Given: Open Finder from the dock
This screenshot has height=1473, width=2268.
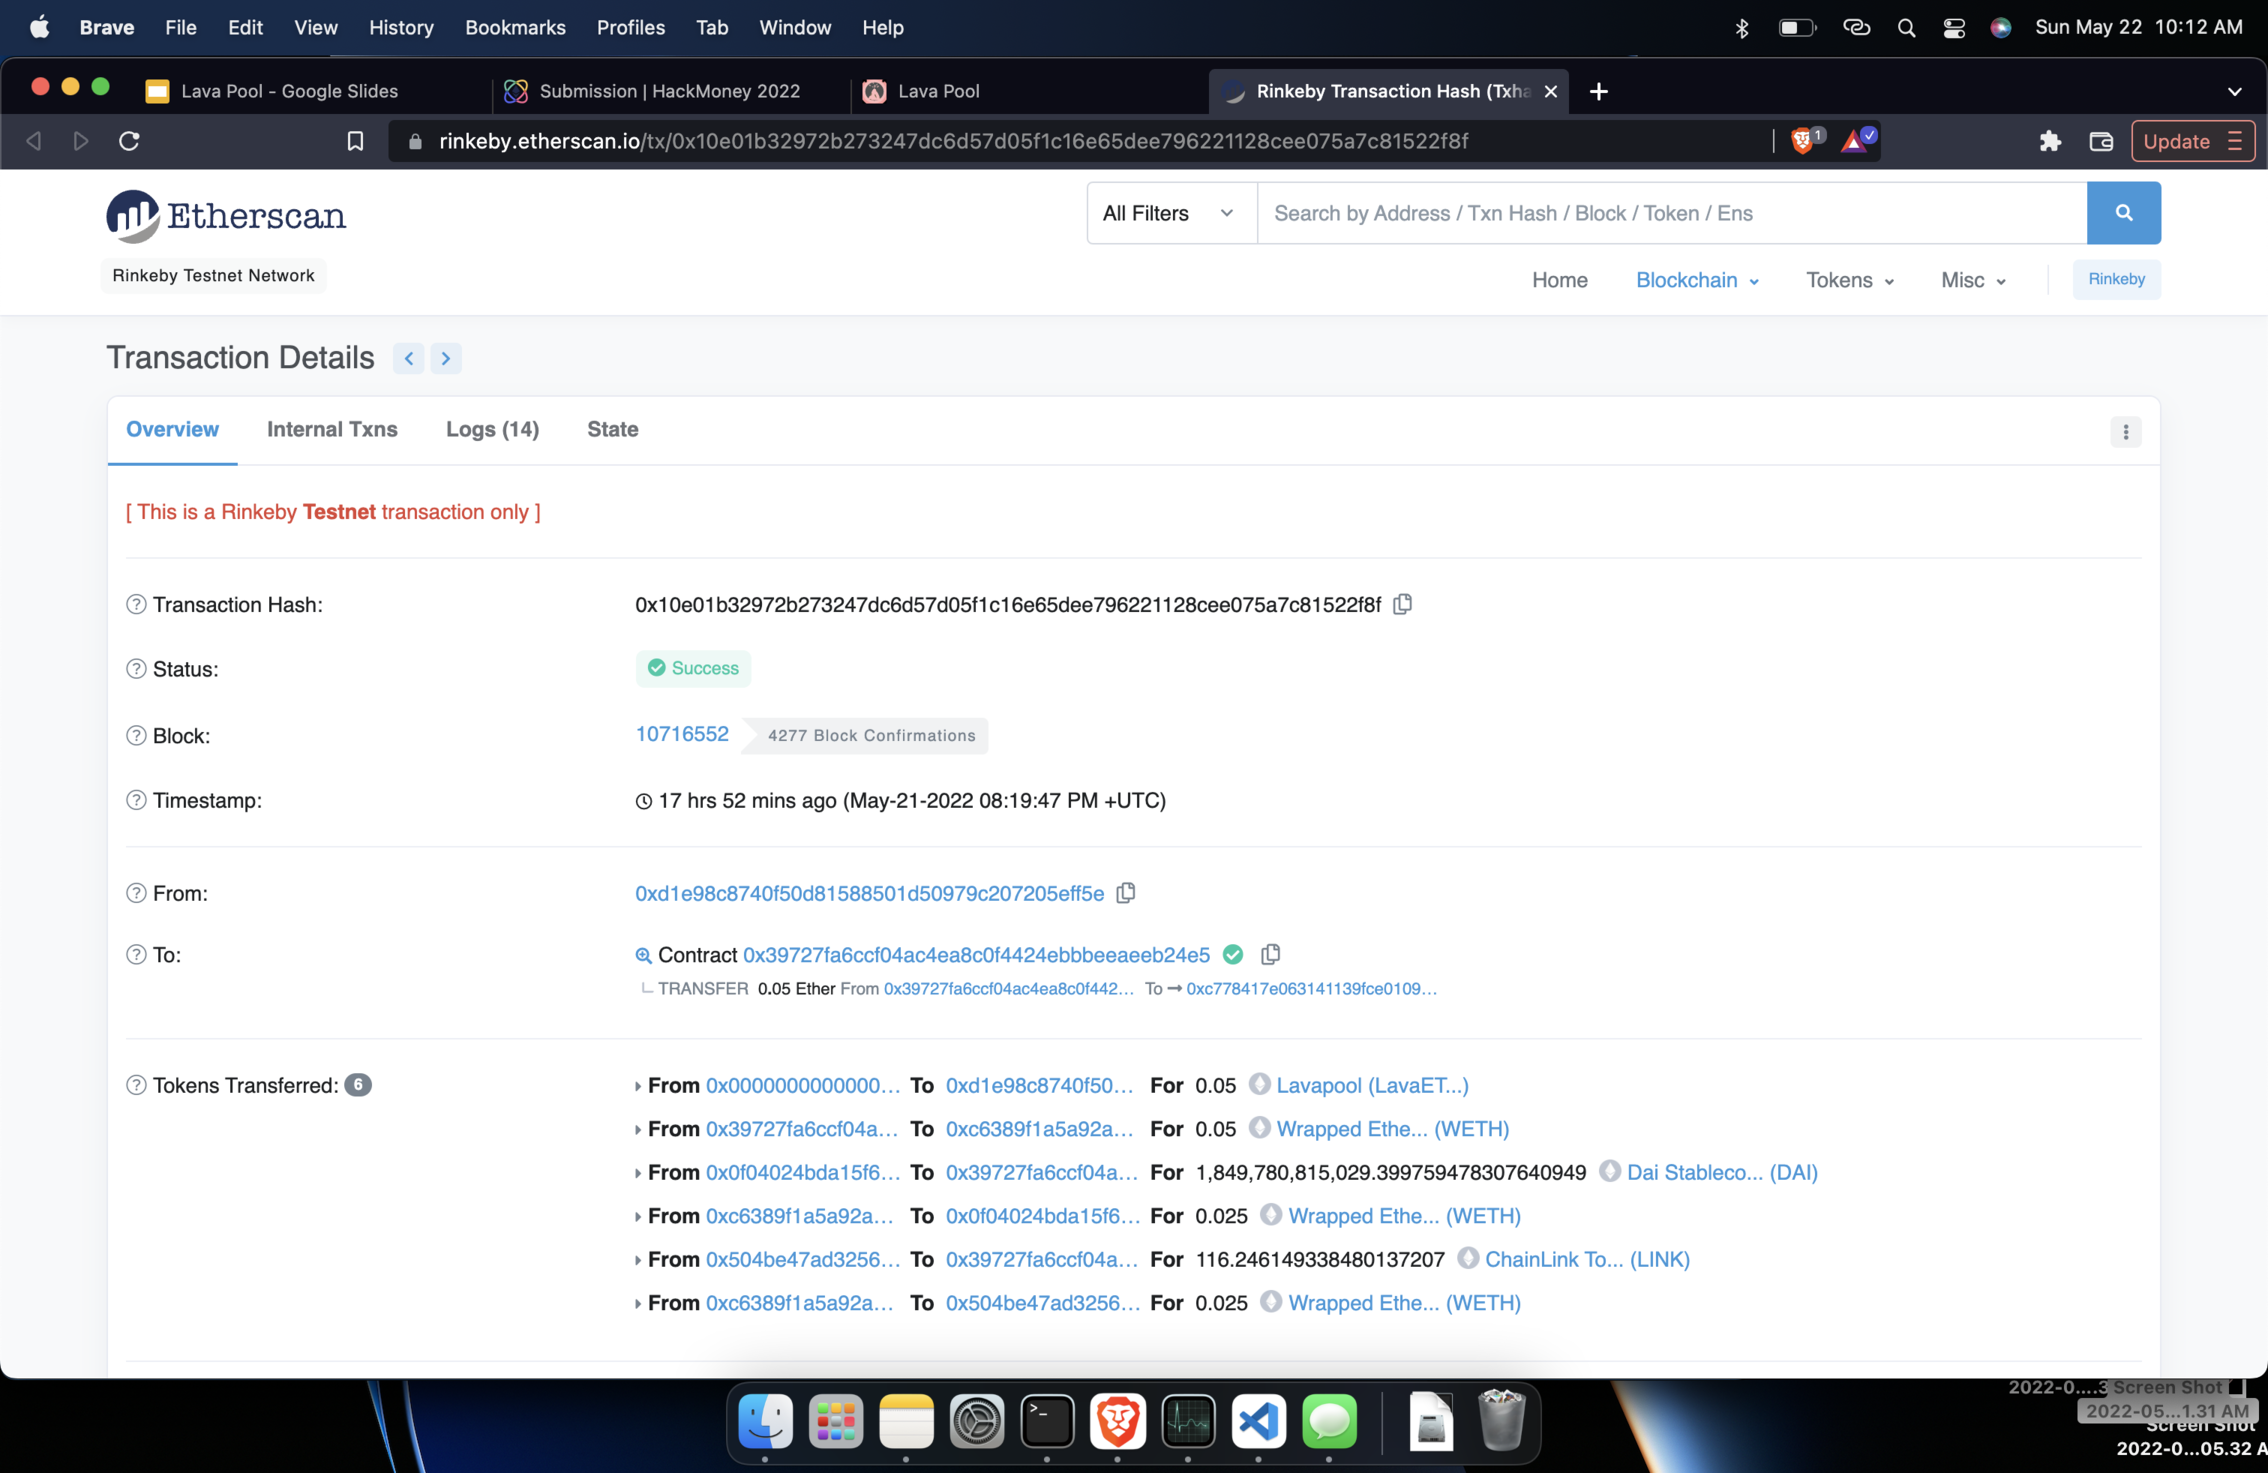Looking at the screenshot, I should pyautogui.click(x=765, y=1421).
